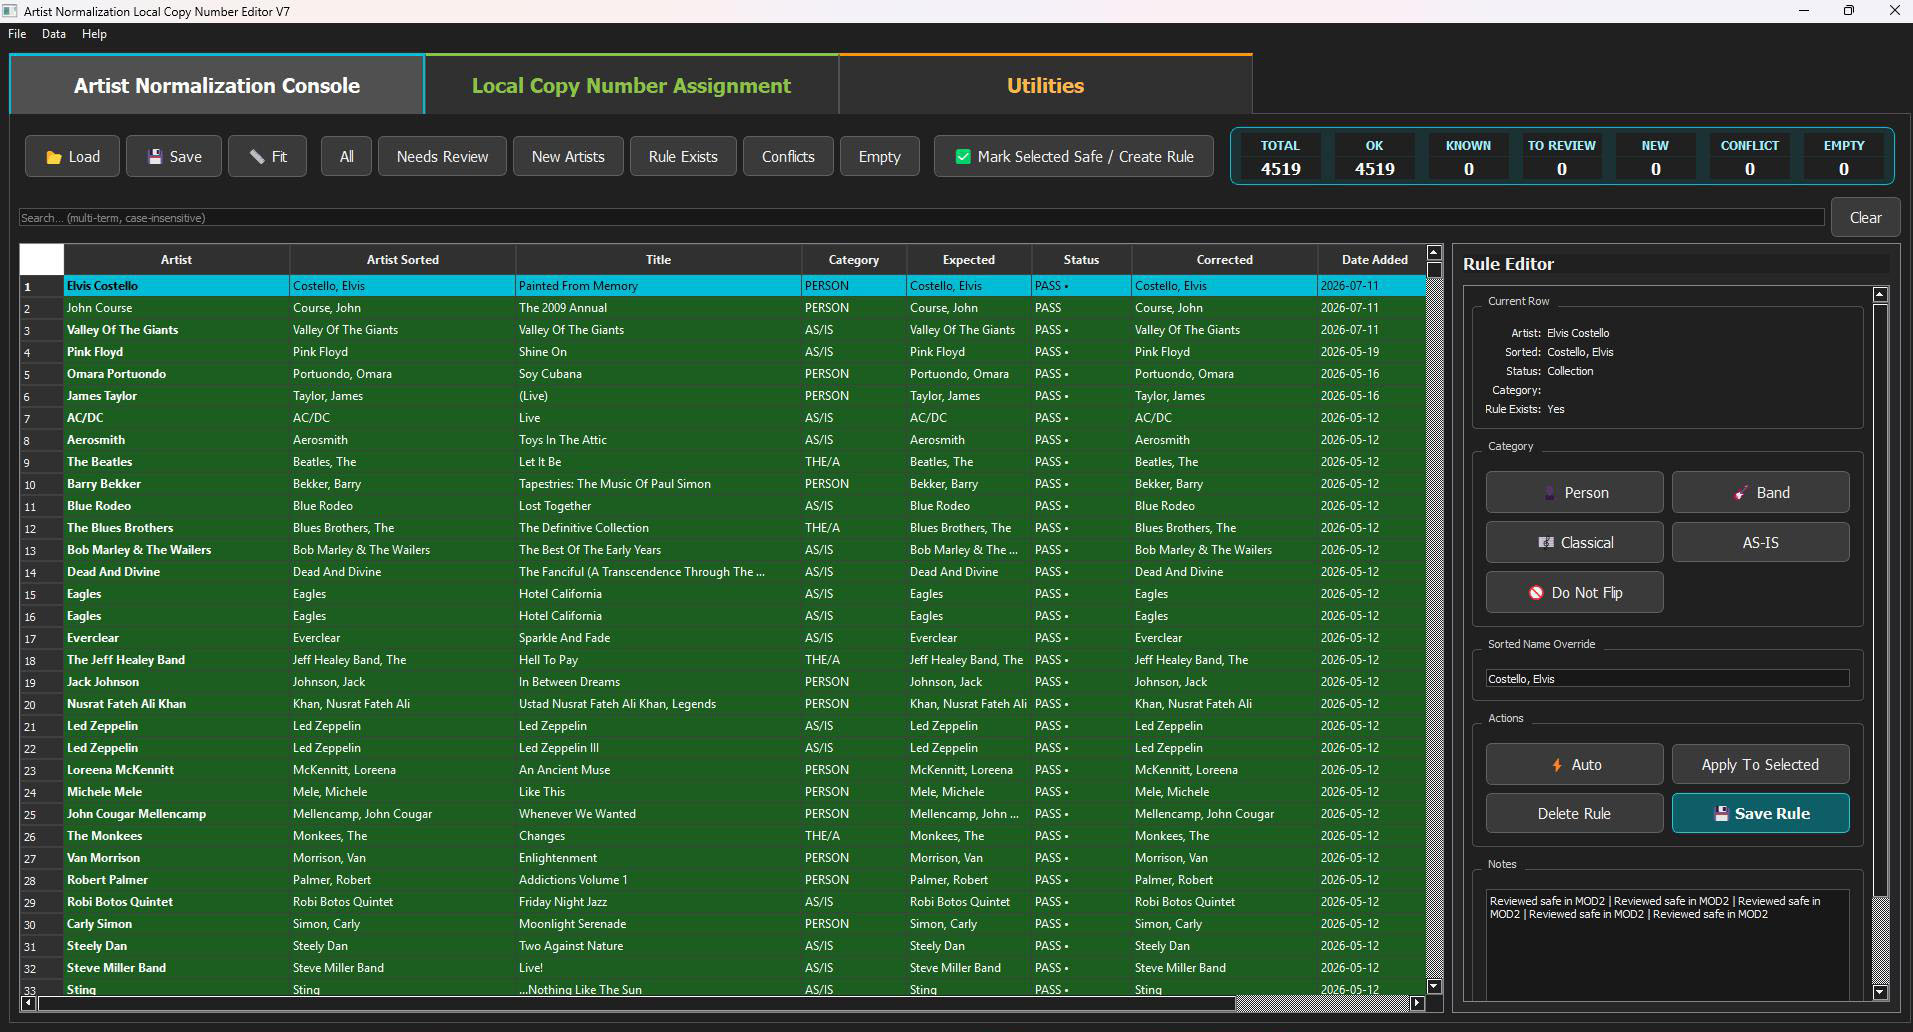Clear the search box

pos(1865,218)
